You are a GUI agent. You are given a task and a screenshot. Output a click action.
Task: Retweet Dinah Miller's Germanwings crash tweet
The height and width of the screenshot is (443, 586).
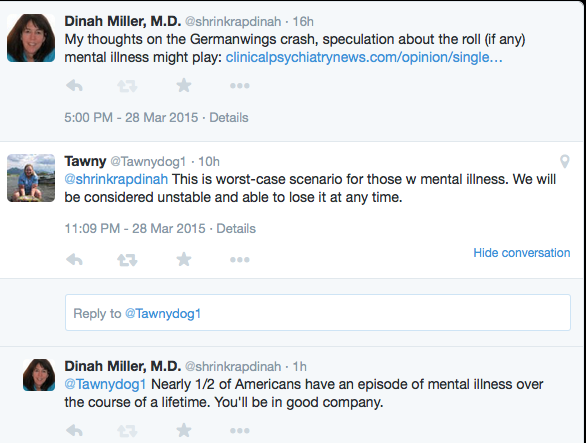tap(127, 86)
